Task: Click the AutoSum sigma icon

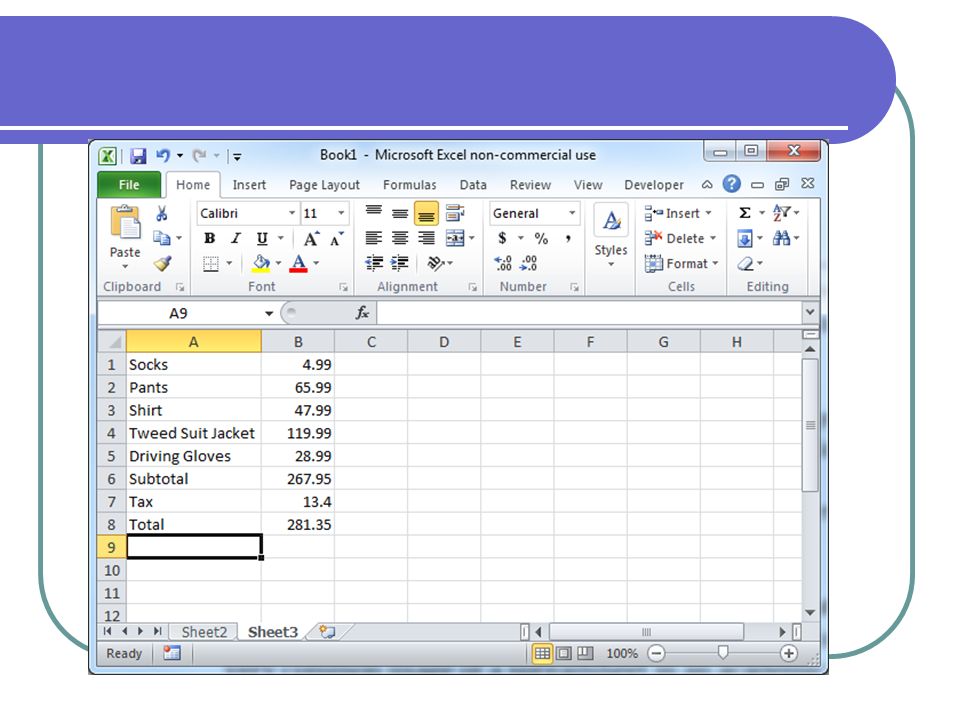Action: pos(744,212)
